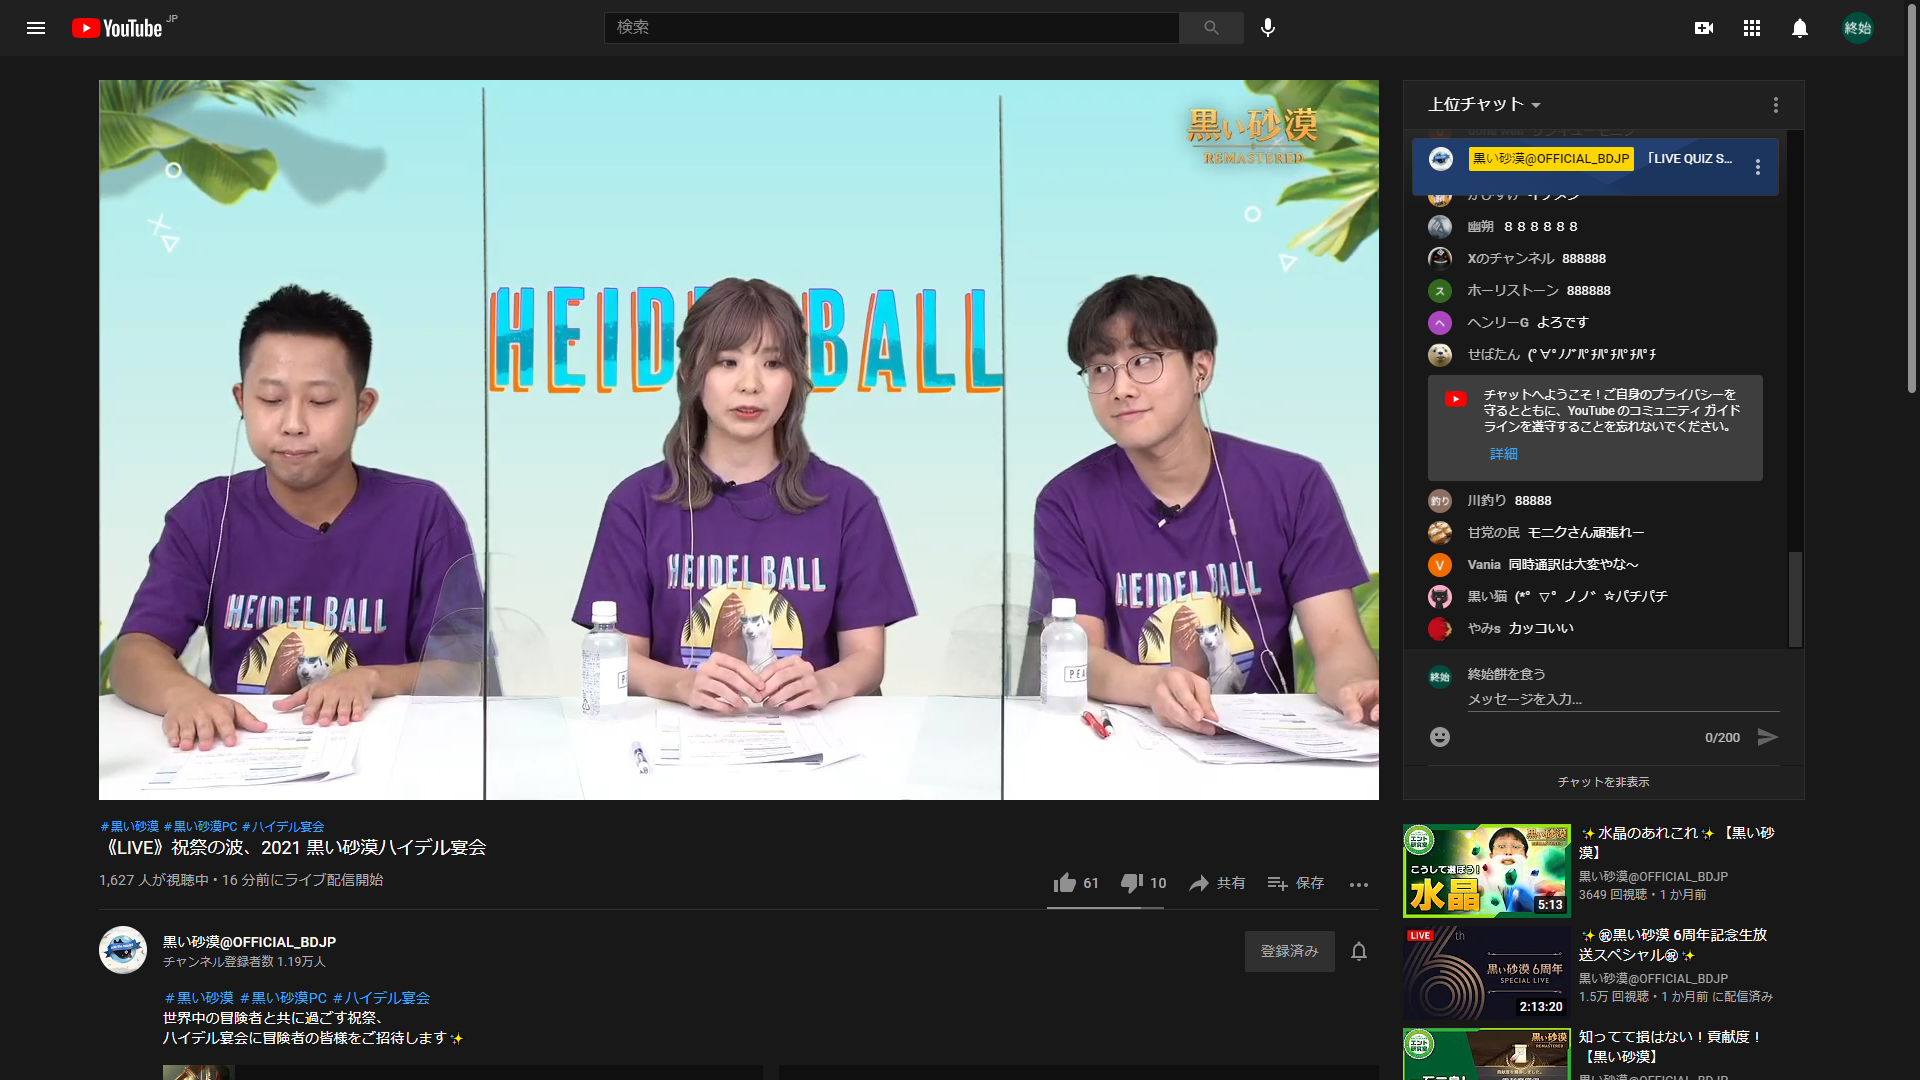Click the voice search microphone icon
1920x1080 pixels.
tap(1268, 28)
